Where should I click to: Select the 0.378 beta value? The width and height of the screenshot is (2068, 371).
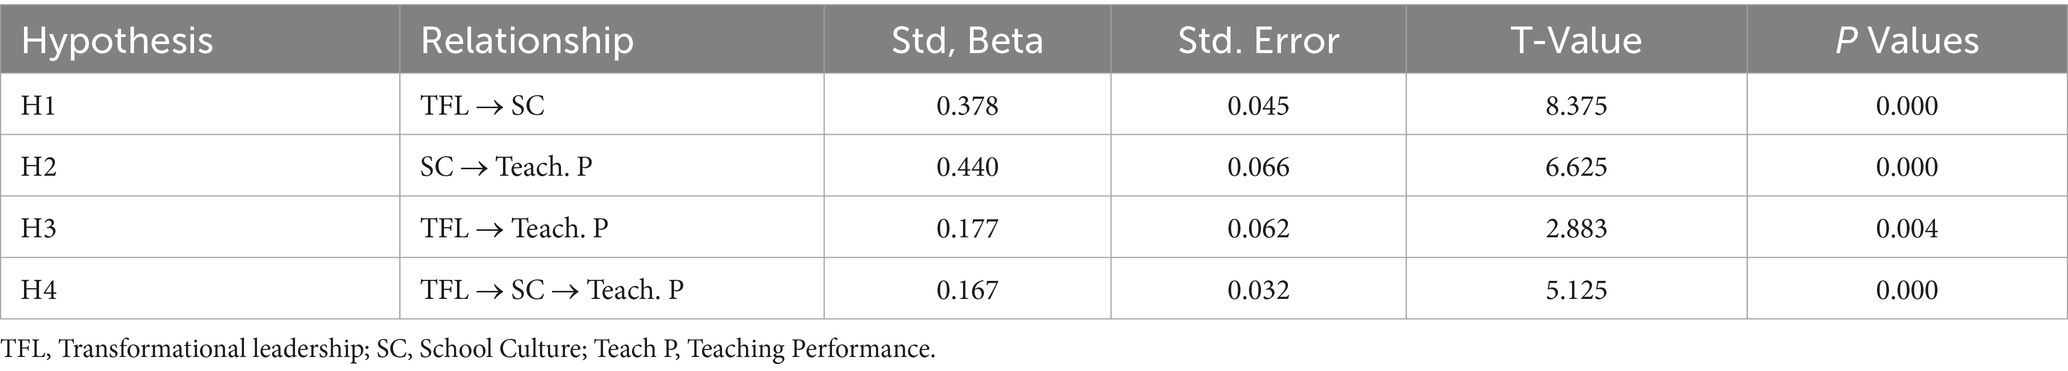click(967, 105)
